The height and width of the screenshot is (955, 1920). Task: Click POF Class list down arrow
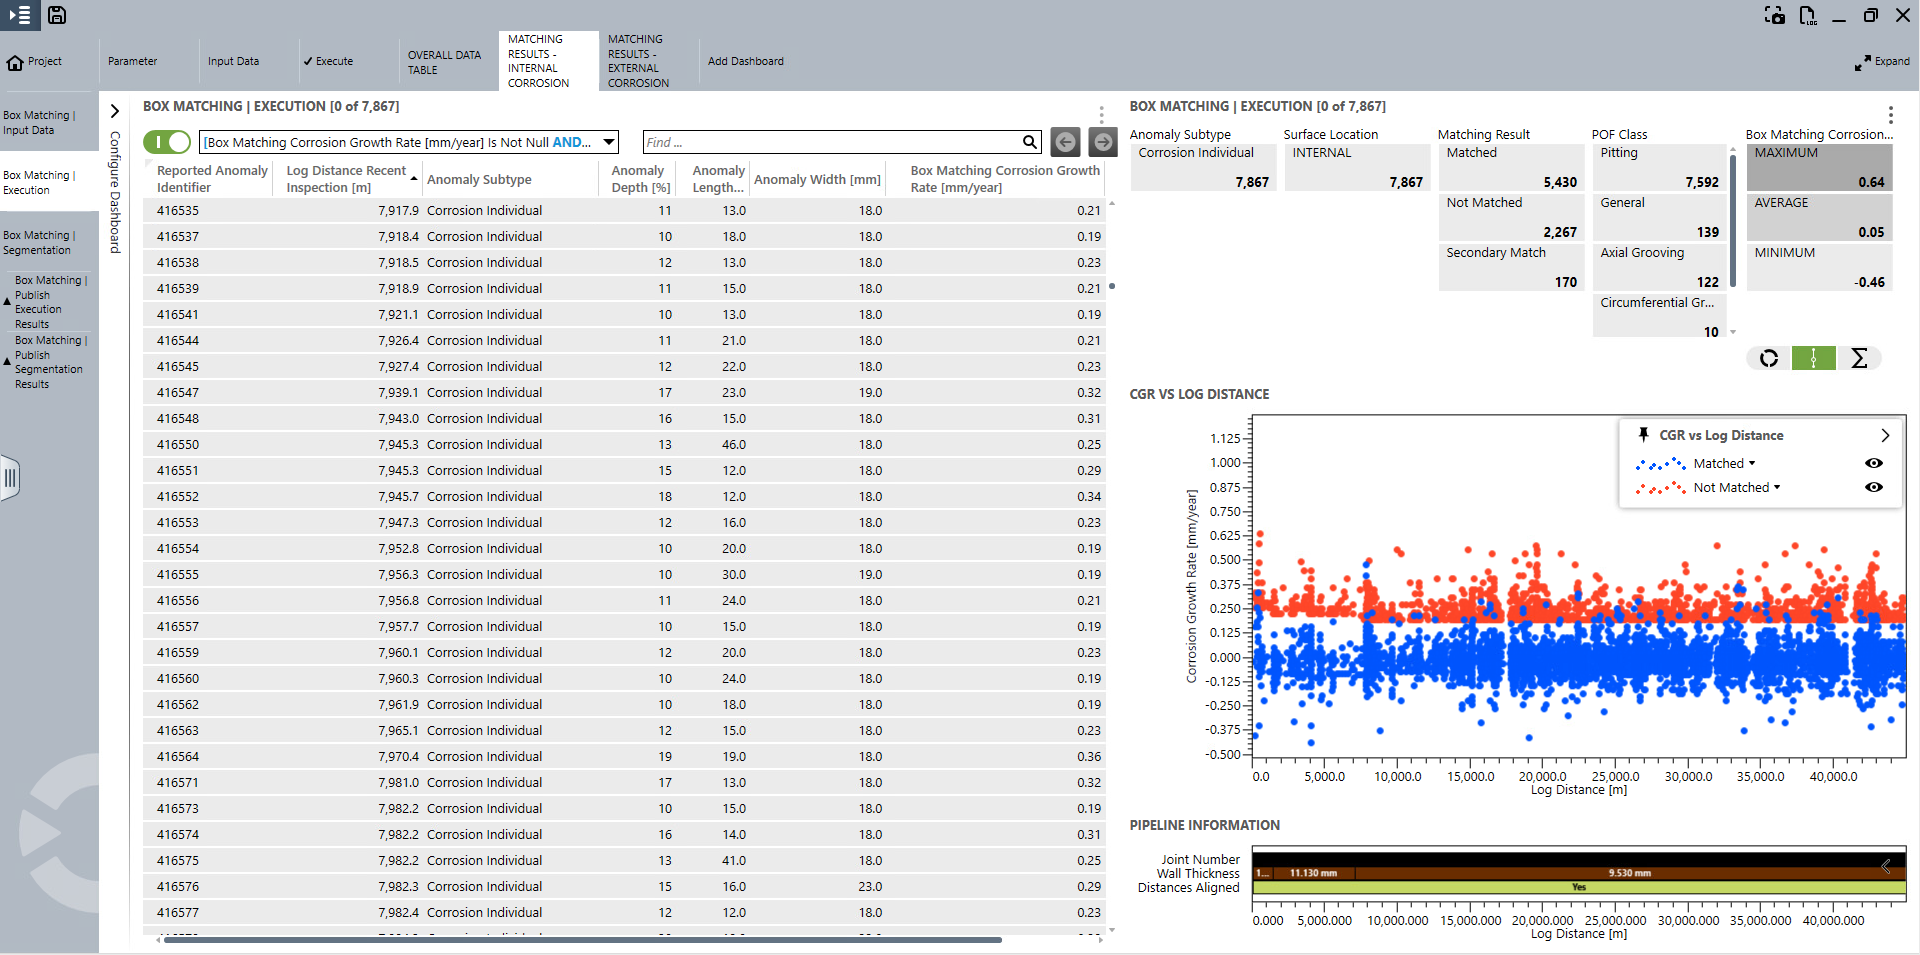coord(1733,332)
